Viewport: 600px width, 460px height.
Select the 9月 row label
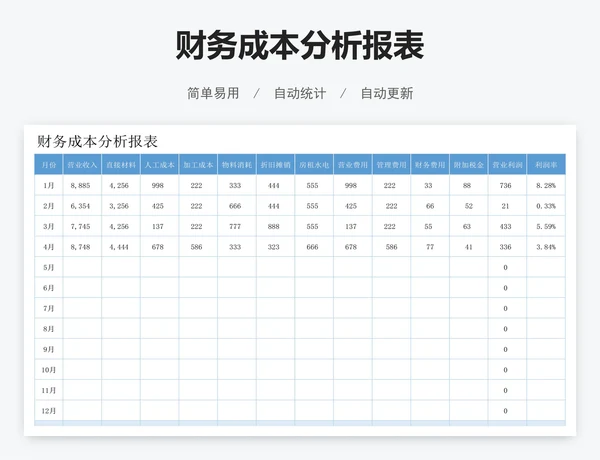coord(49,349)
